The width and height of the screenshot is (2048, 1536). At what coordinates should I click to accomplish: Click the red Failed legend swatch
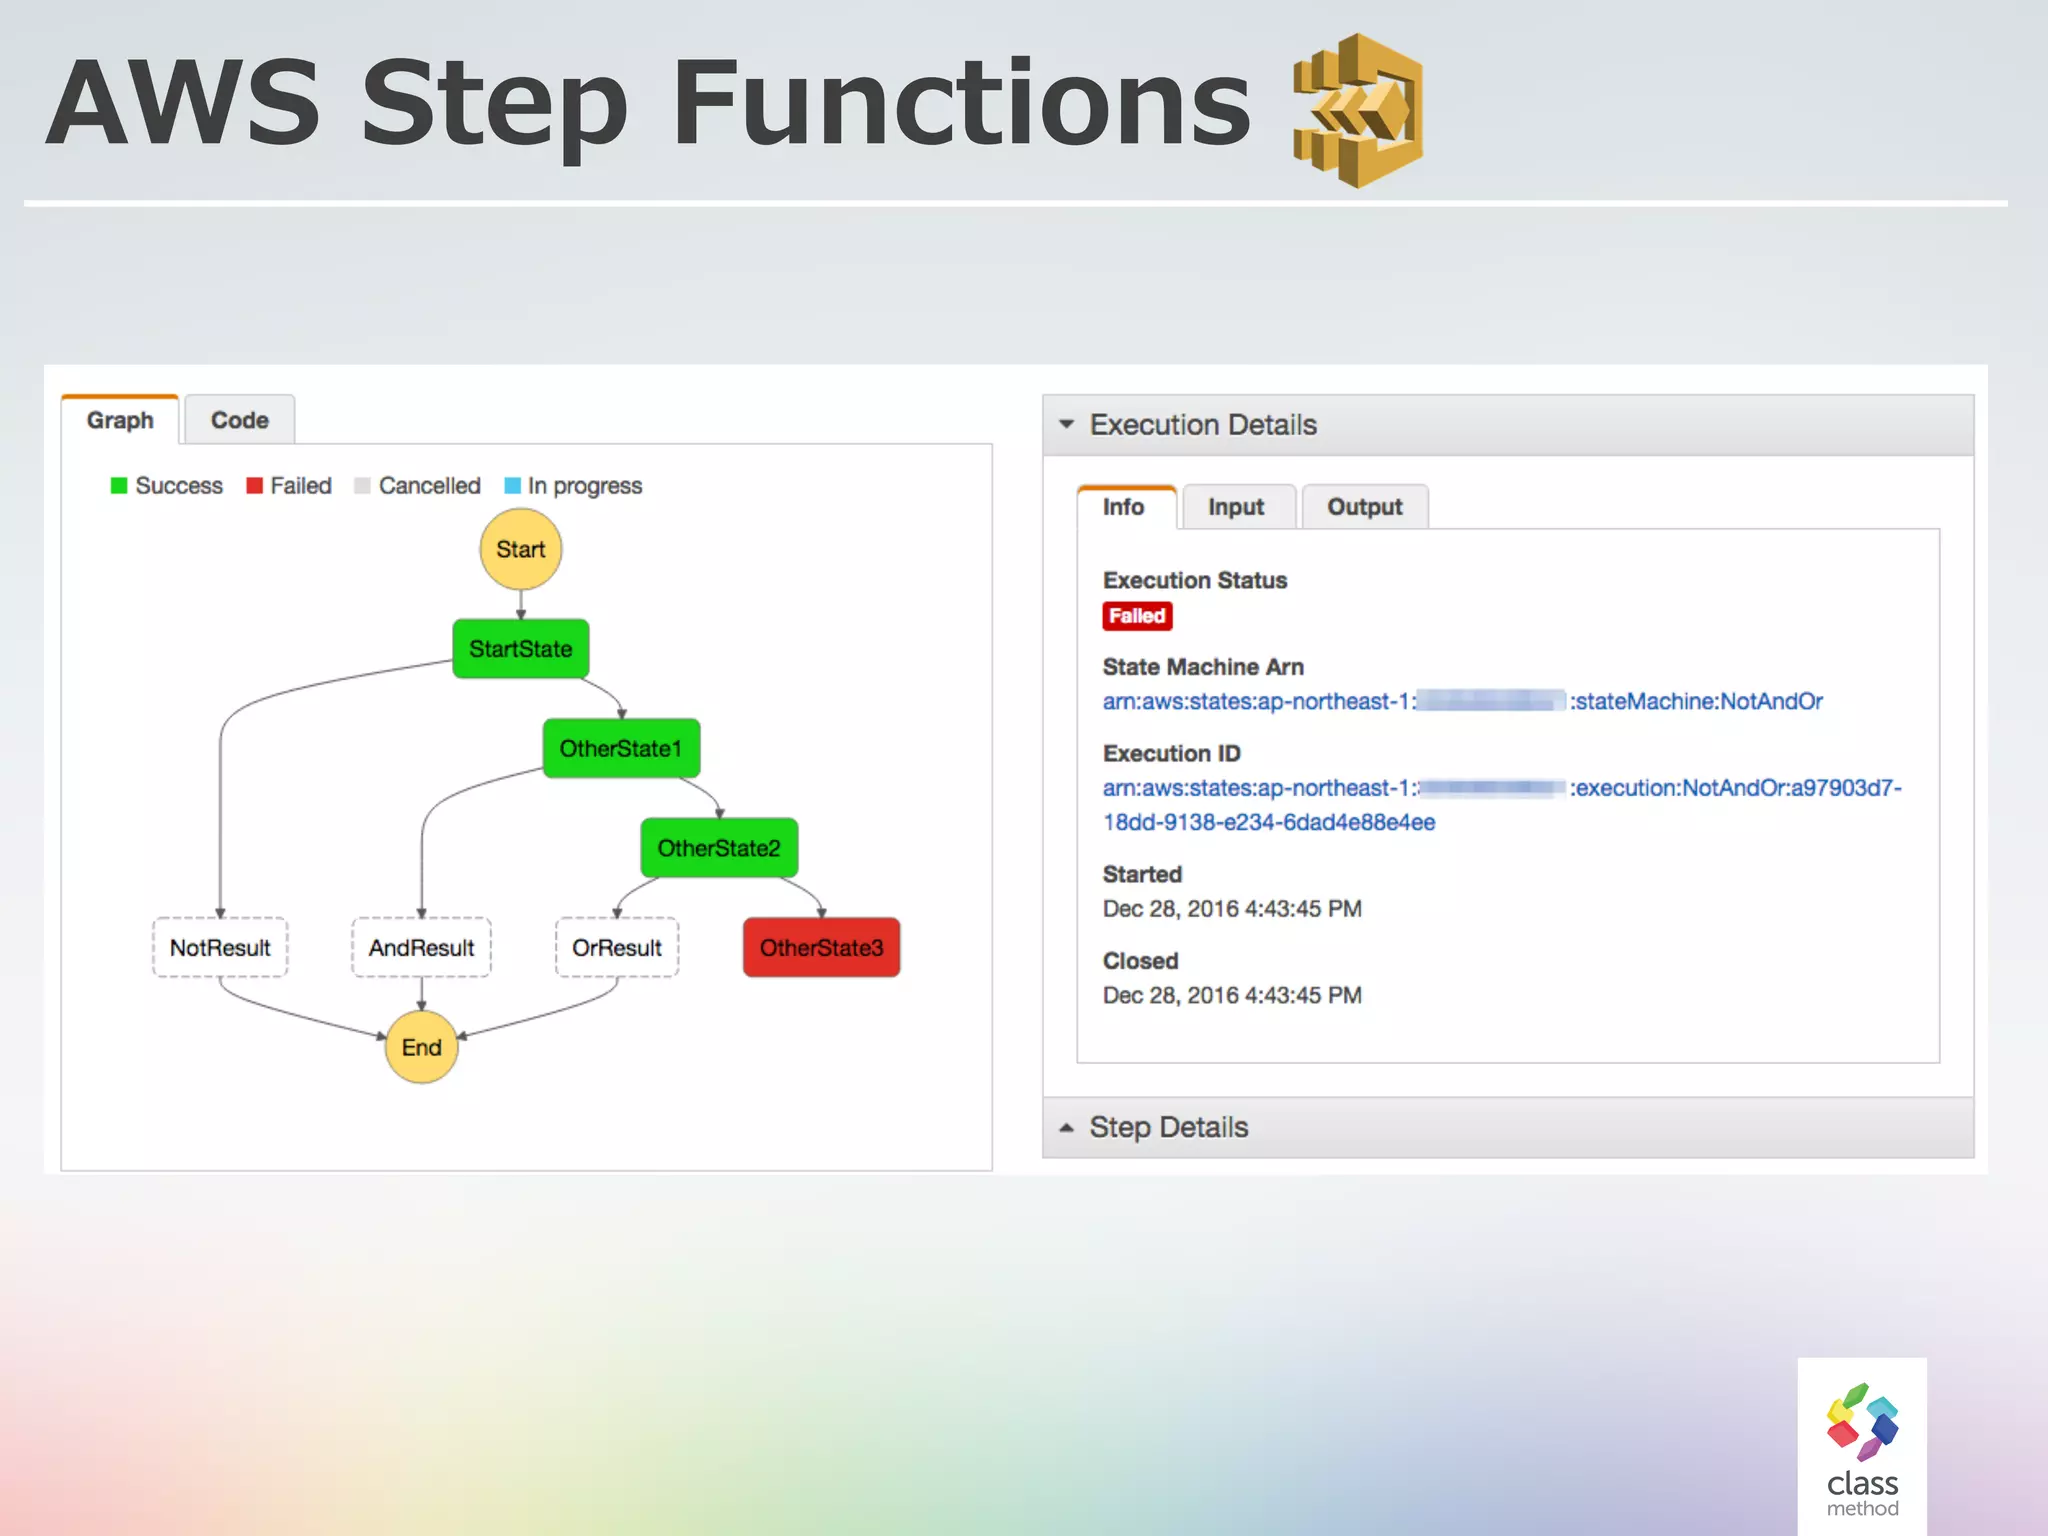(254, 486)
